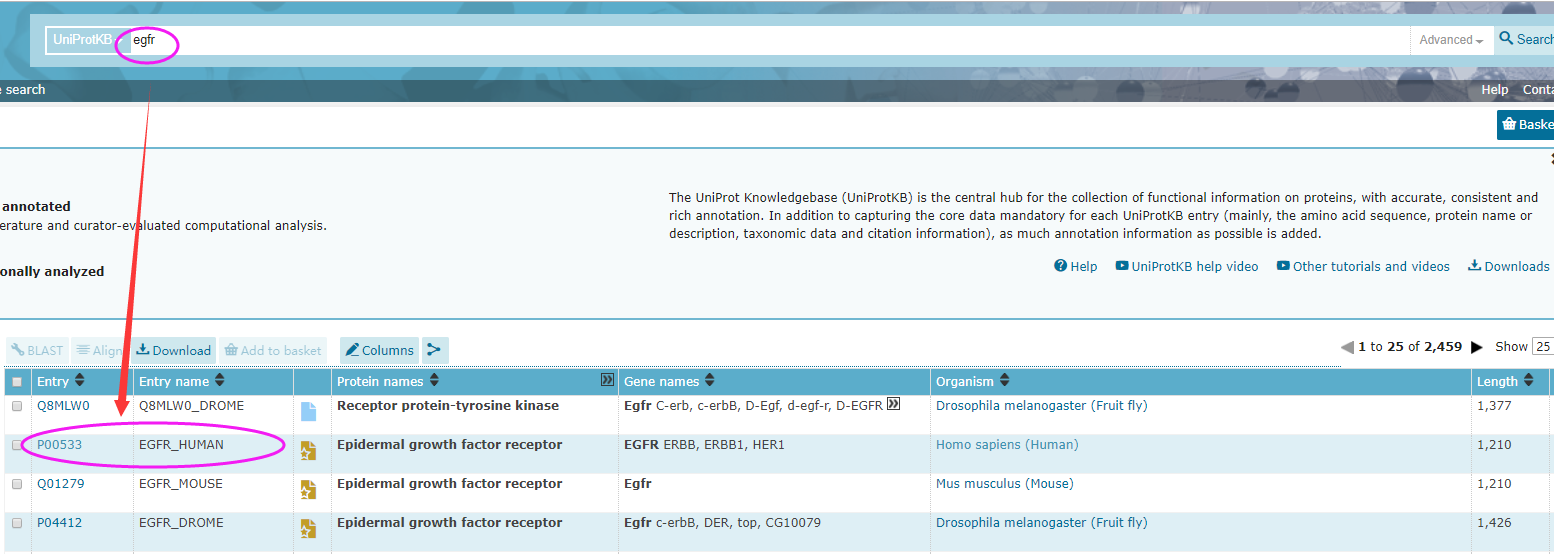Tick the checkbox for entry Q8MLW0
This screenshot has height=554, width=1554.
click(17, 406)
